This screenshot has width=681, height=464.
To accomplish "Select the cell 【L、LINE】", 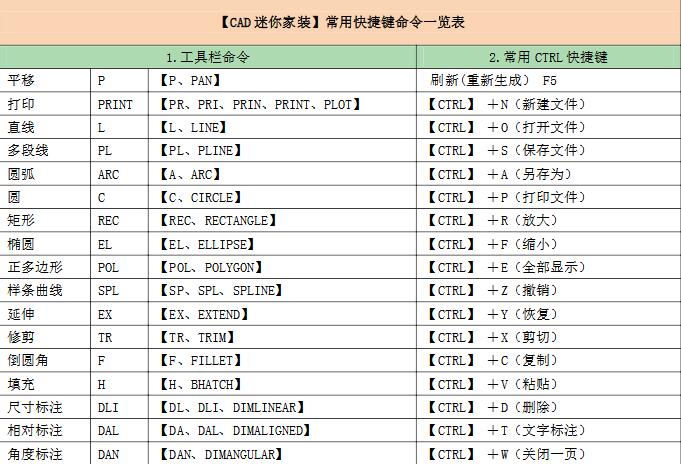I will [282, 127].
